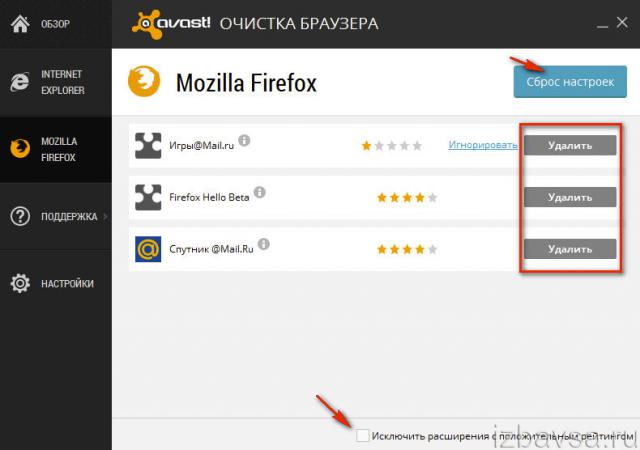
Task: Click the avast! logo in title bar
Action: tap(171, 24)
